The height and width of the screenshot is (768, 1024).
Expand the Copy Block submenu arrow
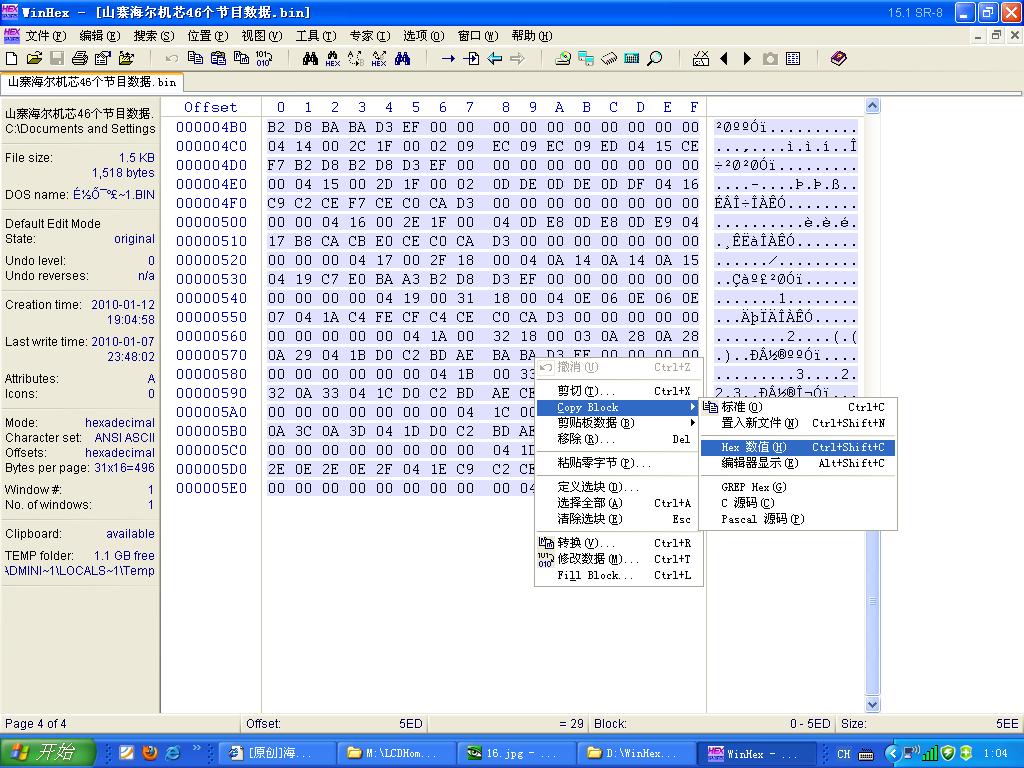click(693, 408)
